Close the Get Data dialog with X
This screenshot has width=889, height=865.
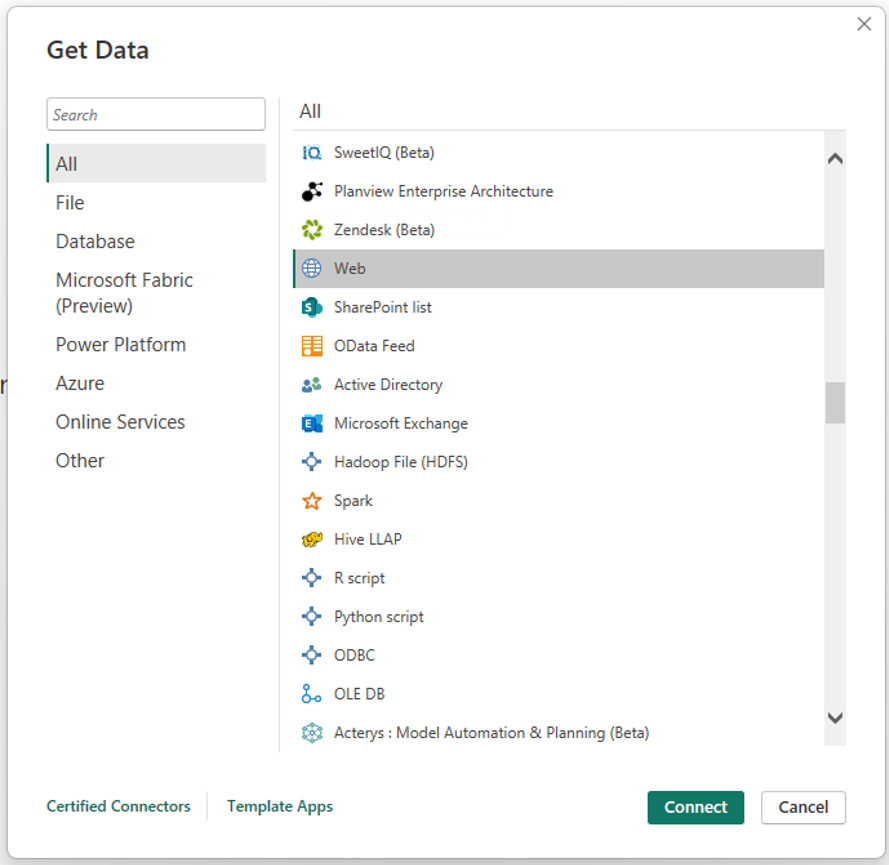[x=864, y=24]
